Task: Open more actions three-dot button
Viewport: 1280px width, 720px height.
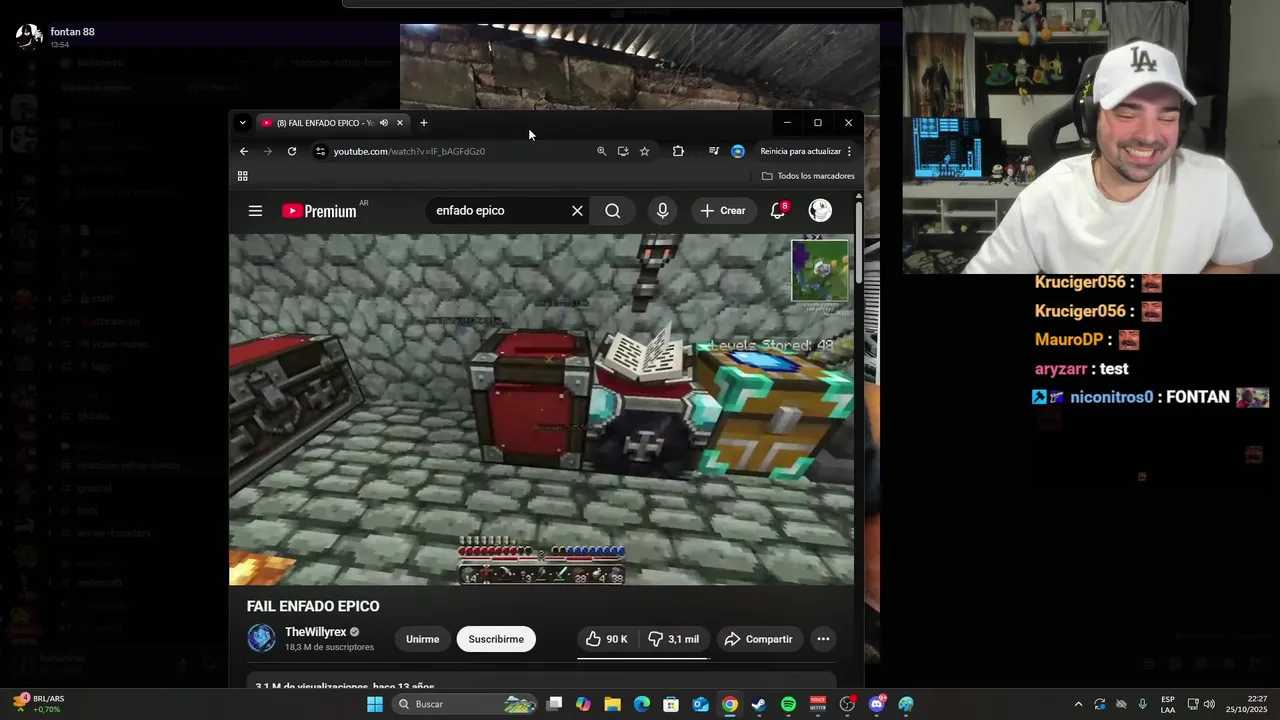Action: pyautogui.click(x=823, y=639)
